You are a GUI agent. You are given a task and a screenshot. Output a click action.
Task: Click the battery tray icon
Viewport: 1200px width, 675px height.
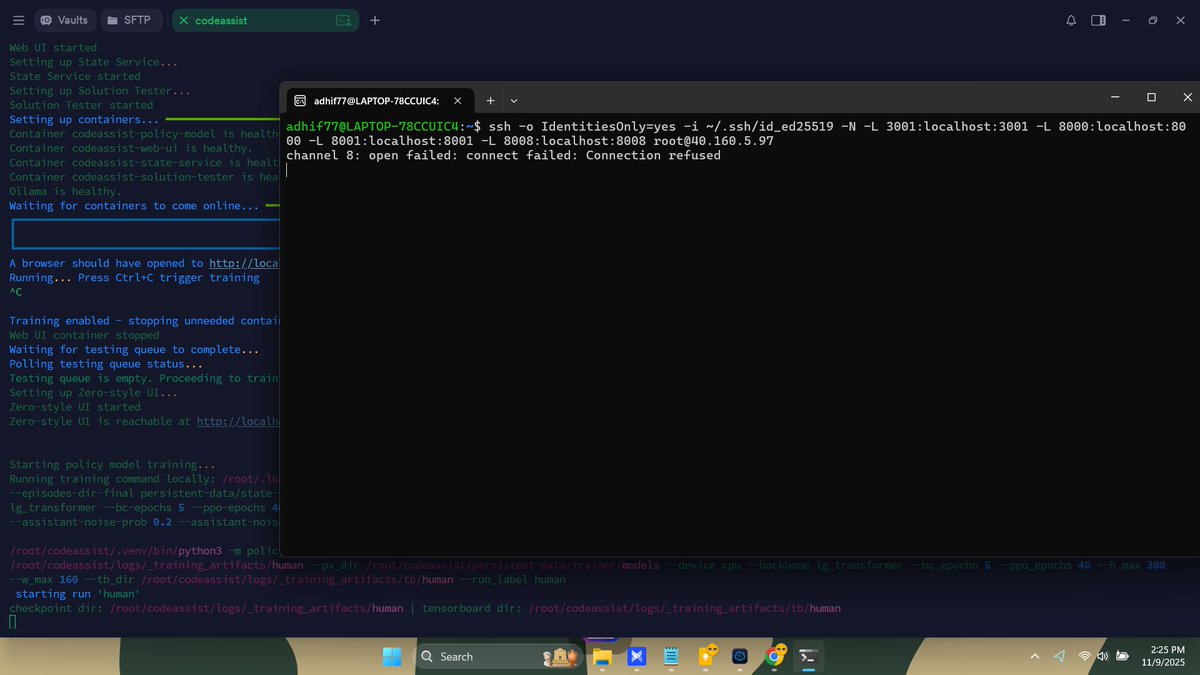[1124, 656]
